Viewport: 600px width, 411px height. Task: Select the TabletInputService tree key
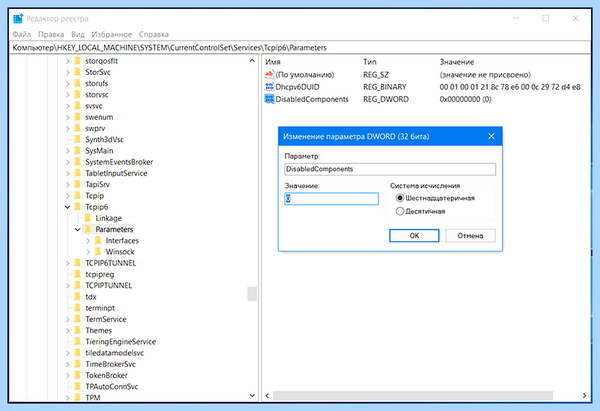116,173
